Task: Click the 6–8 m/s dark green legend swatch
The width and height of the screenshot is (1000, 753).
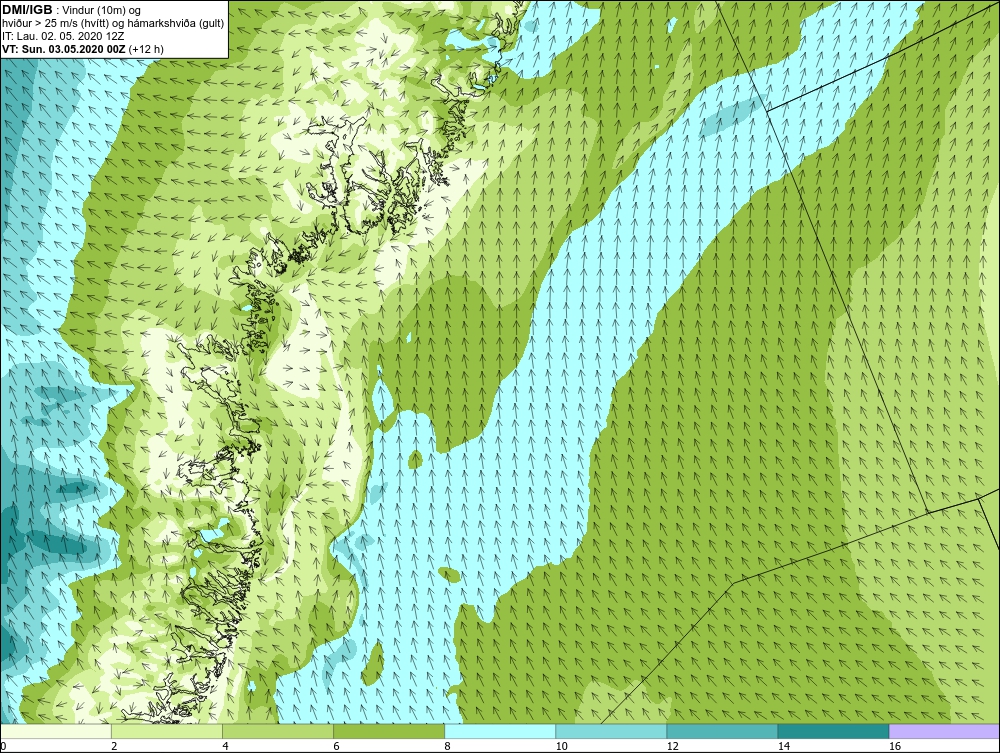Action: click(x=389, y=731)
